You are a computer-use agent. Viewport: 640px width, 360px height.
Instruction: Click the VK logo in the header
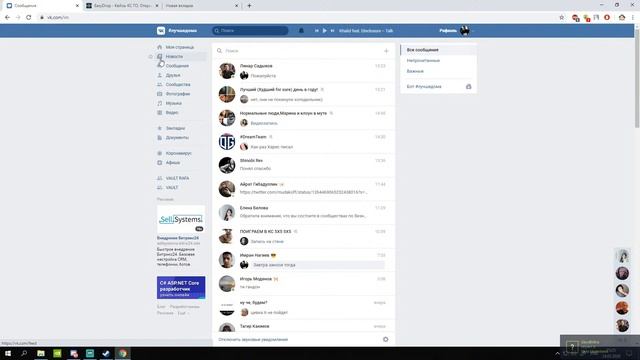(x=161, y=31)
